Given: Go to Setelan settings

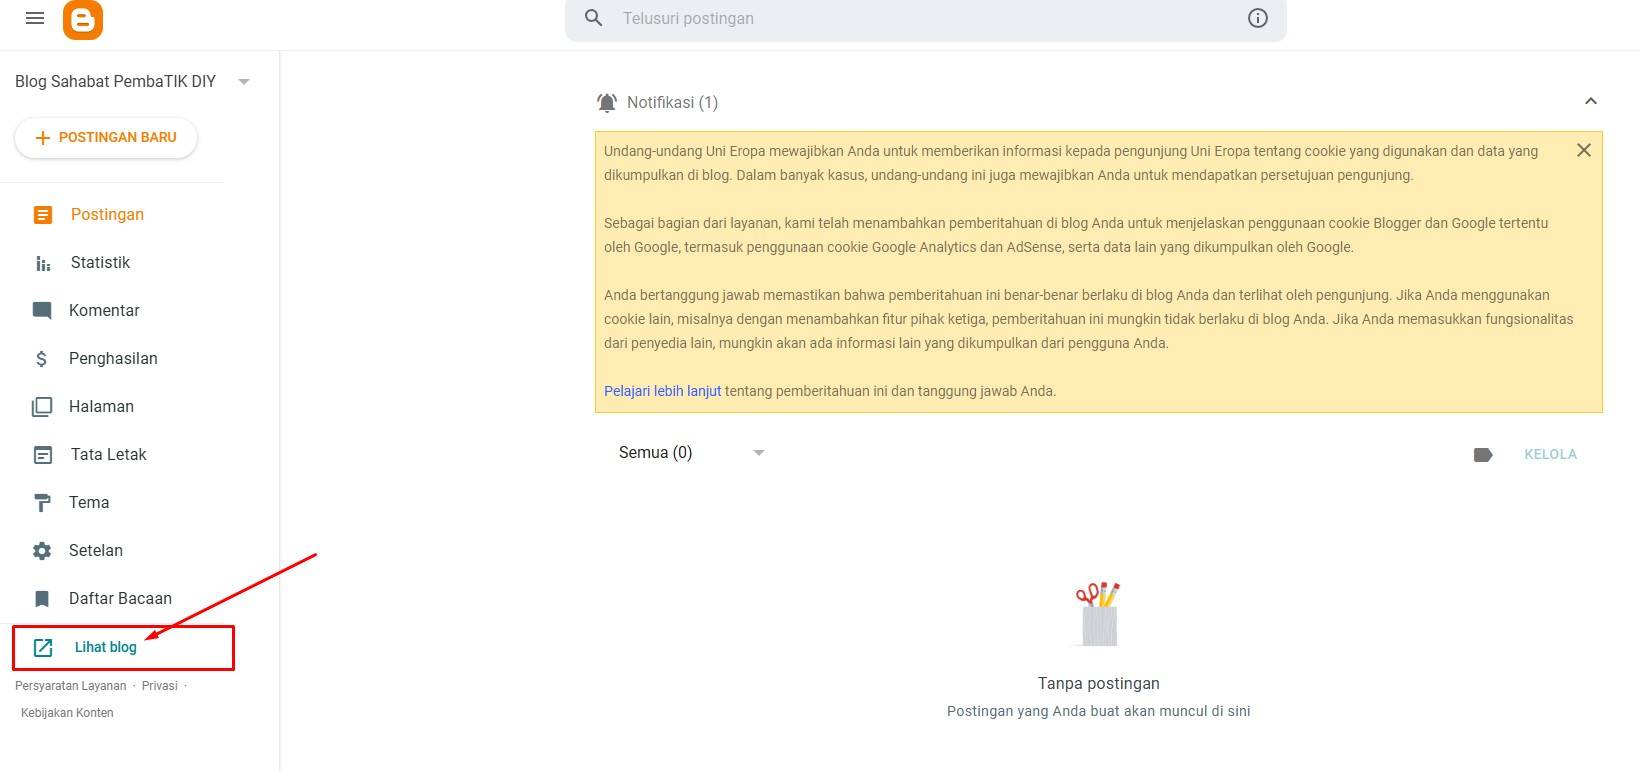Looking at the screenshot, I should pyautogui.click(x=95, y=550).
